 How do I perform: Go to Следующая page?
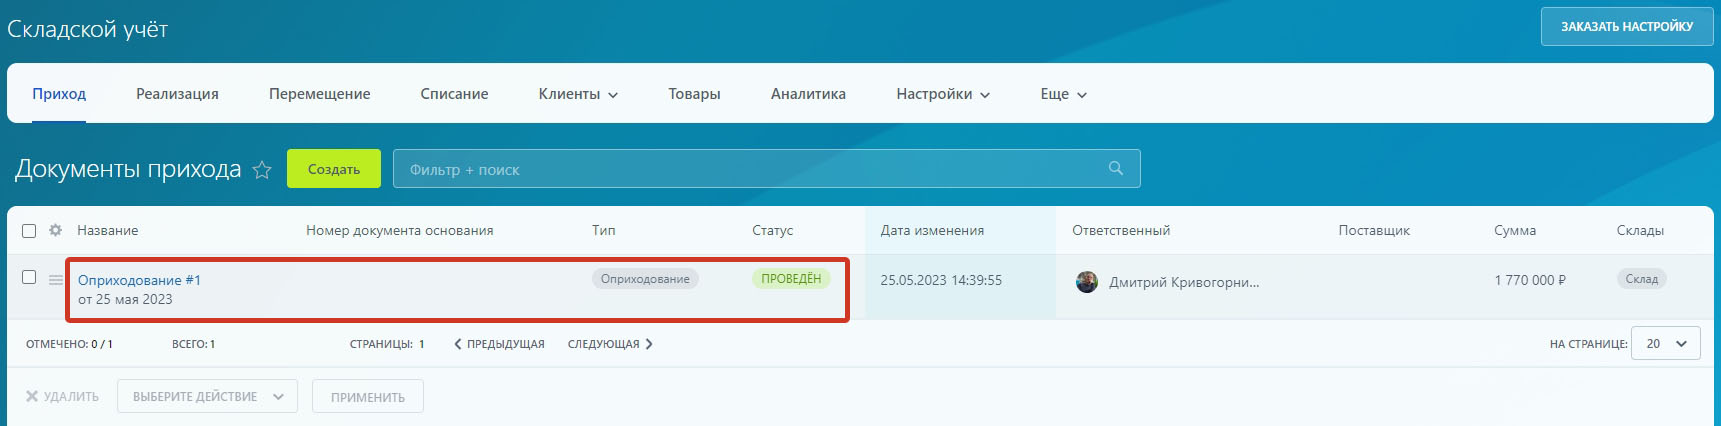click(x=610, y=344)
